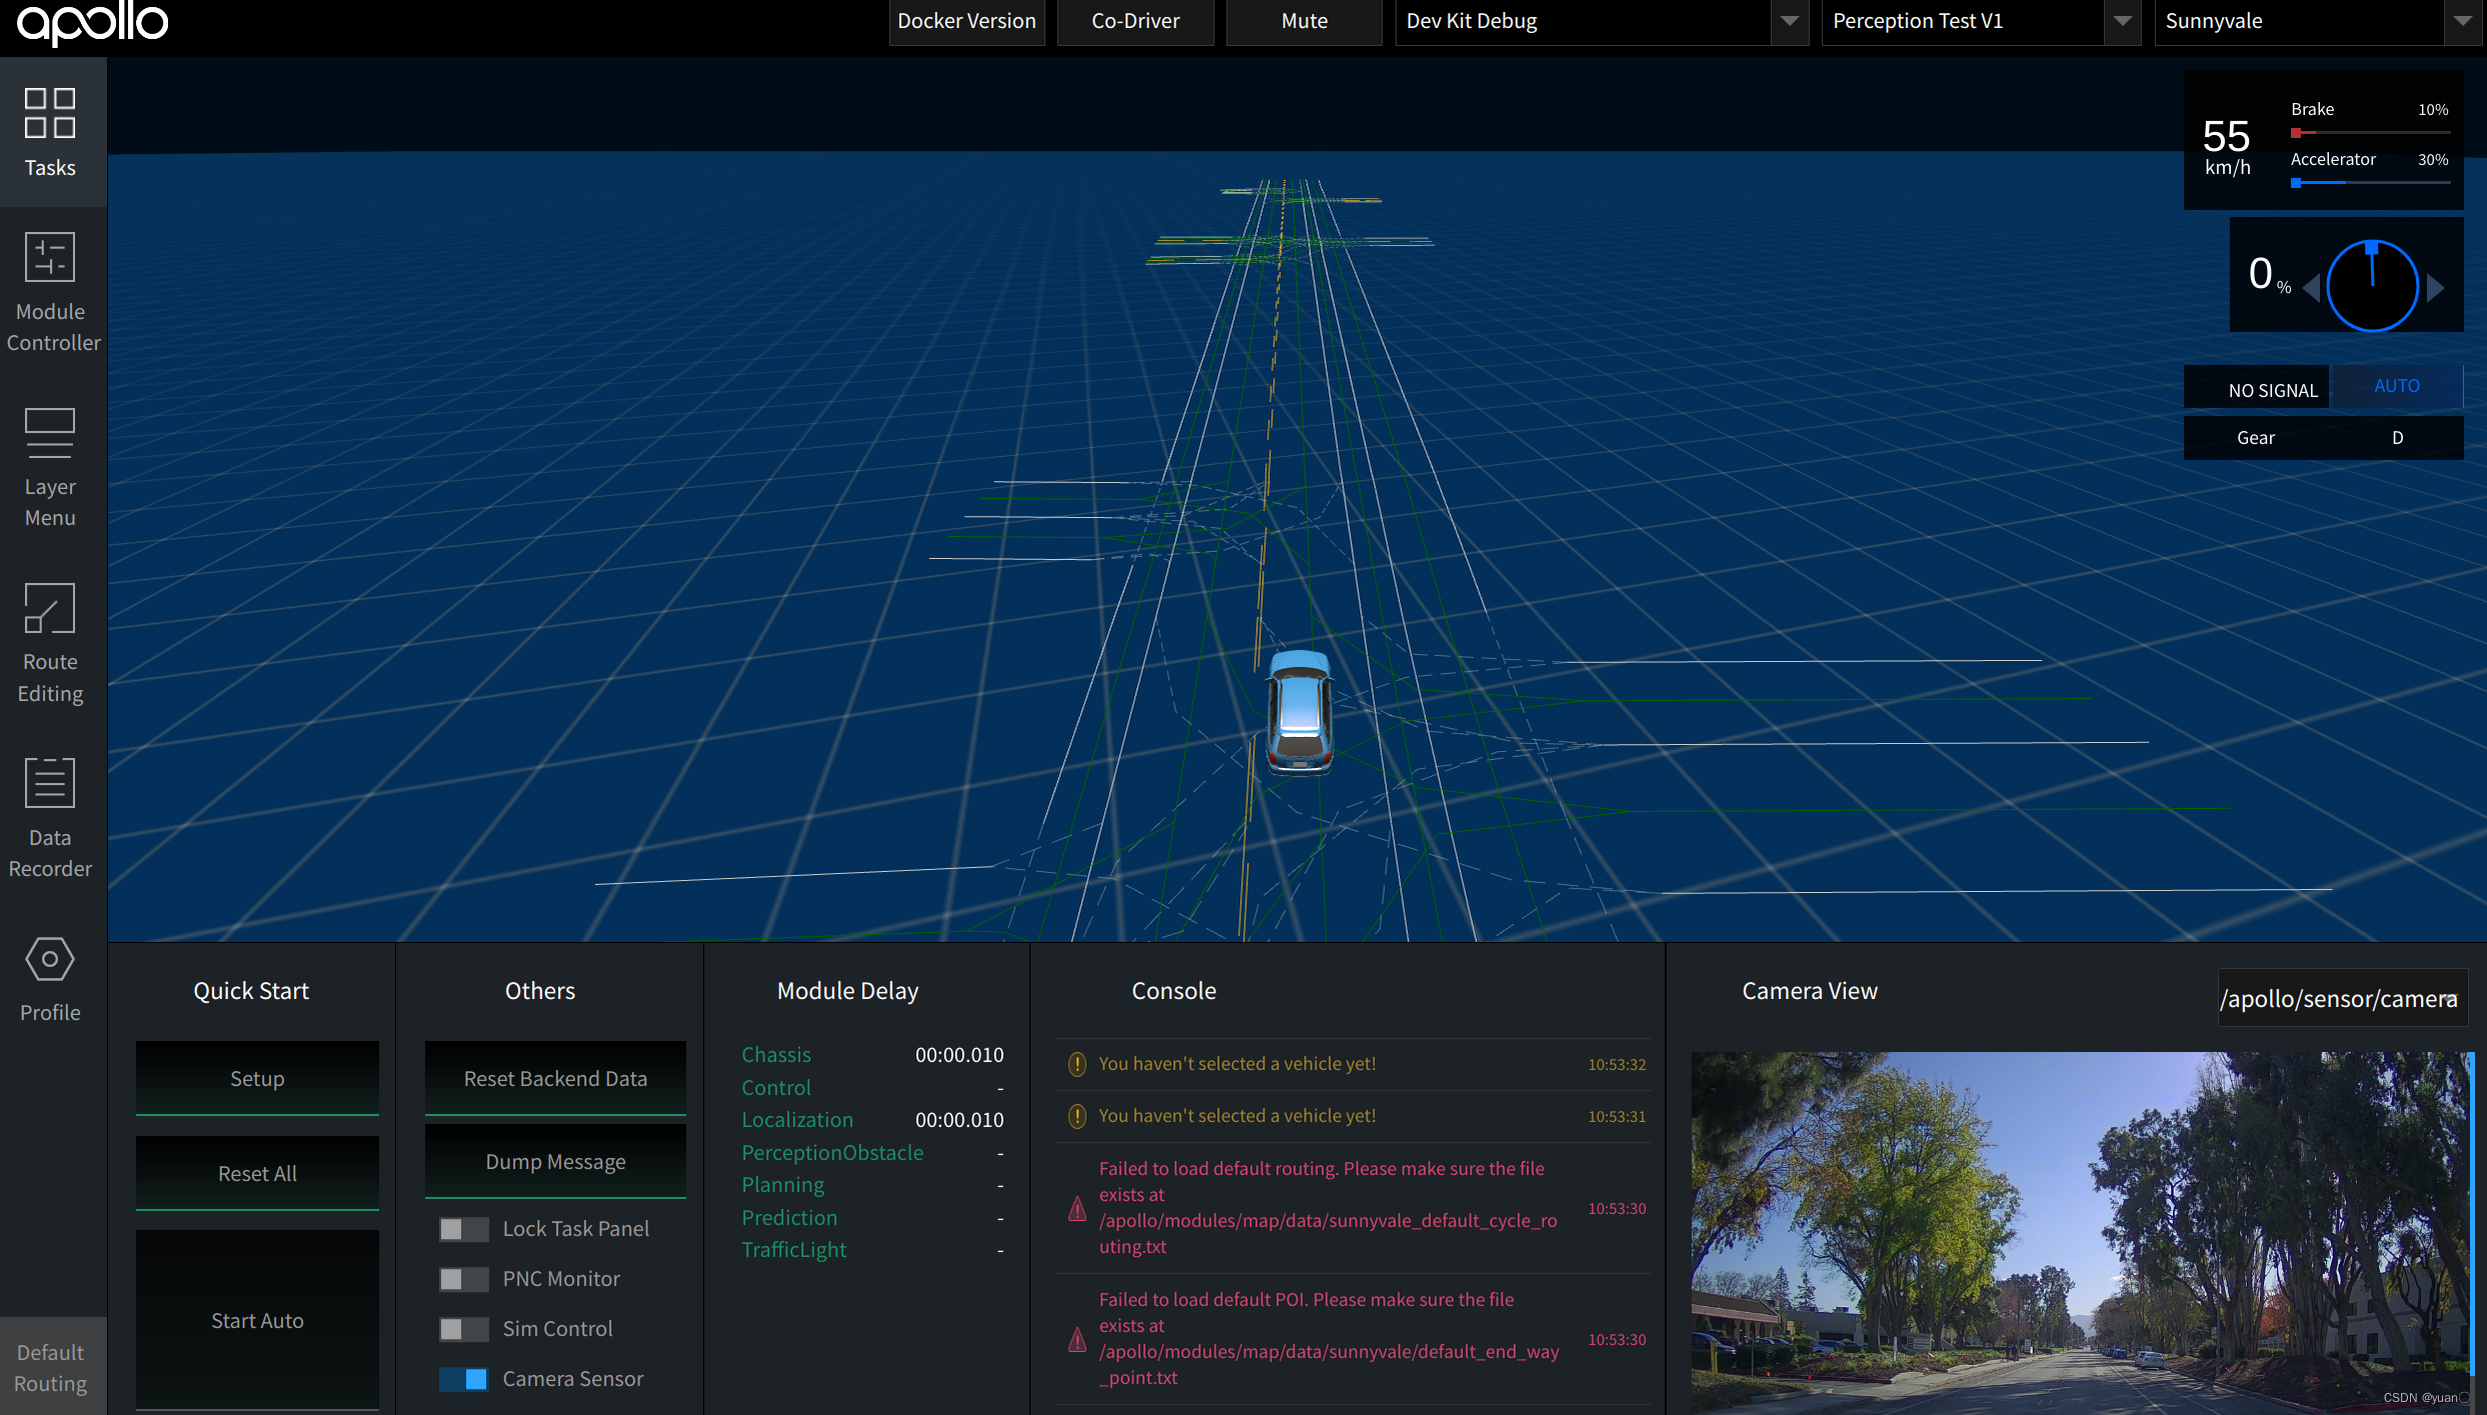Screen dimensions: 2487x1415
Task: Click the warning icon at 10:53:31
Action: (x=1077, y=1116)
